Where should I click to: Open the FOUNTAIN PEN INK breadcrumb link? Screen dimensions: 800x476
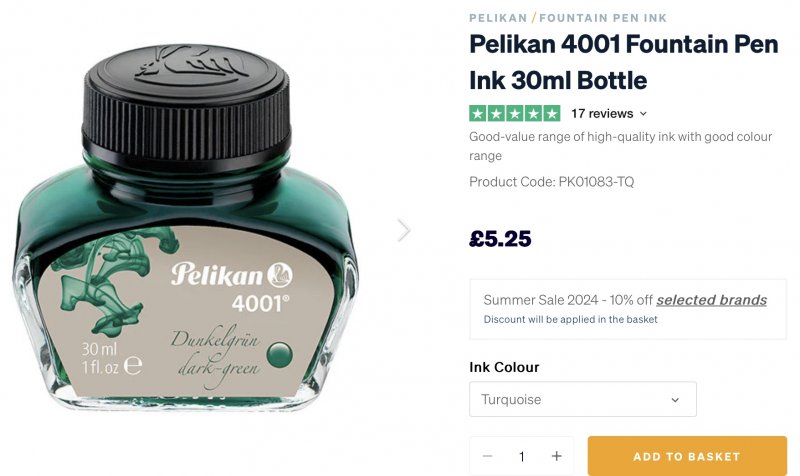click(x=603, y=18)
